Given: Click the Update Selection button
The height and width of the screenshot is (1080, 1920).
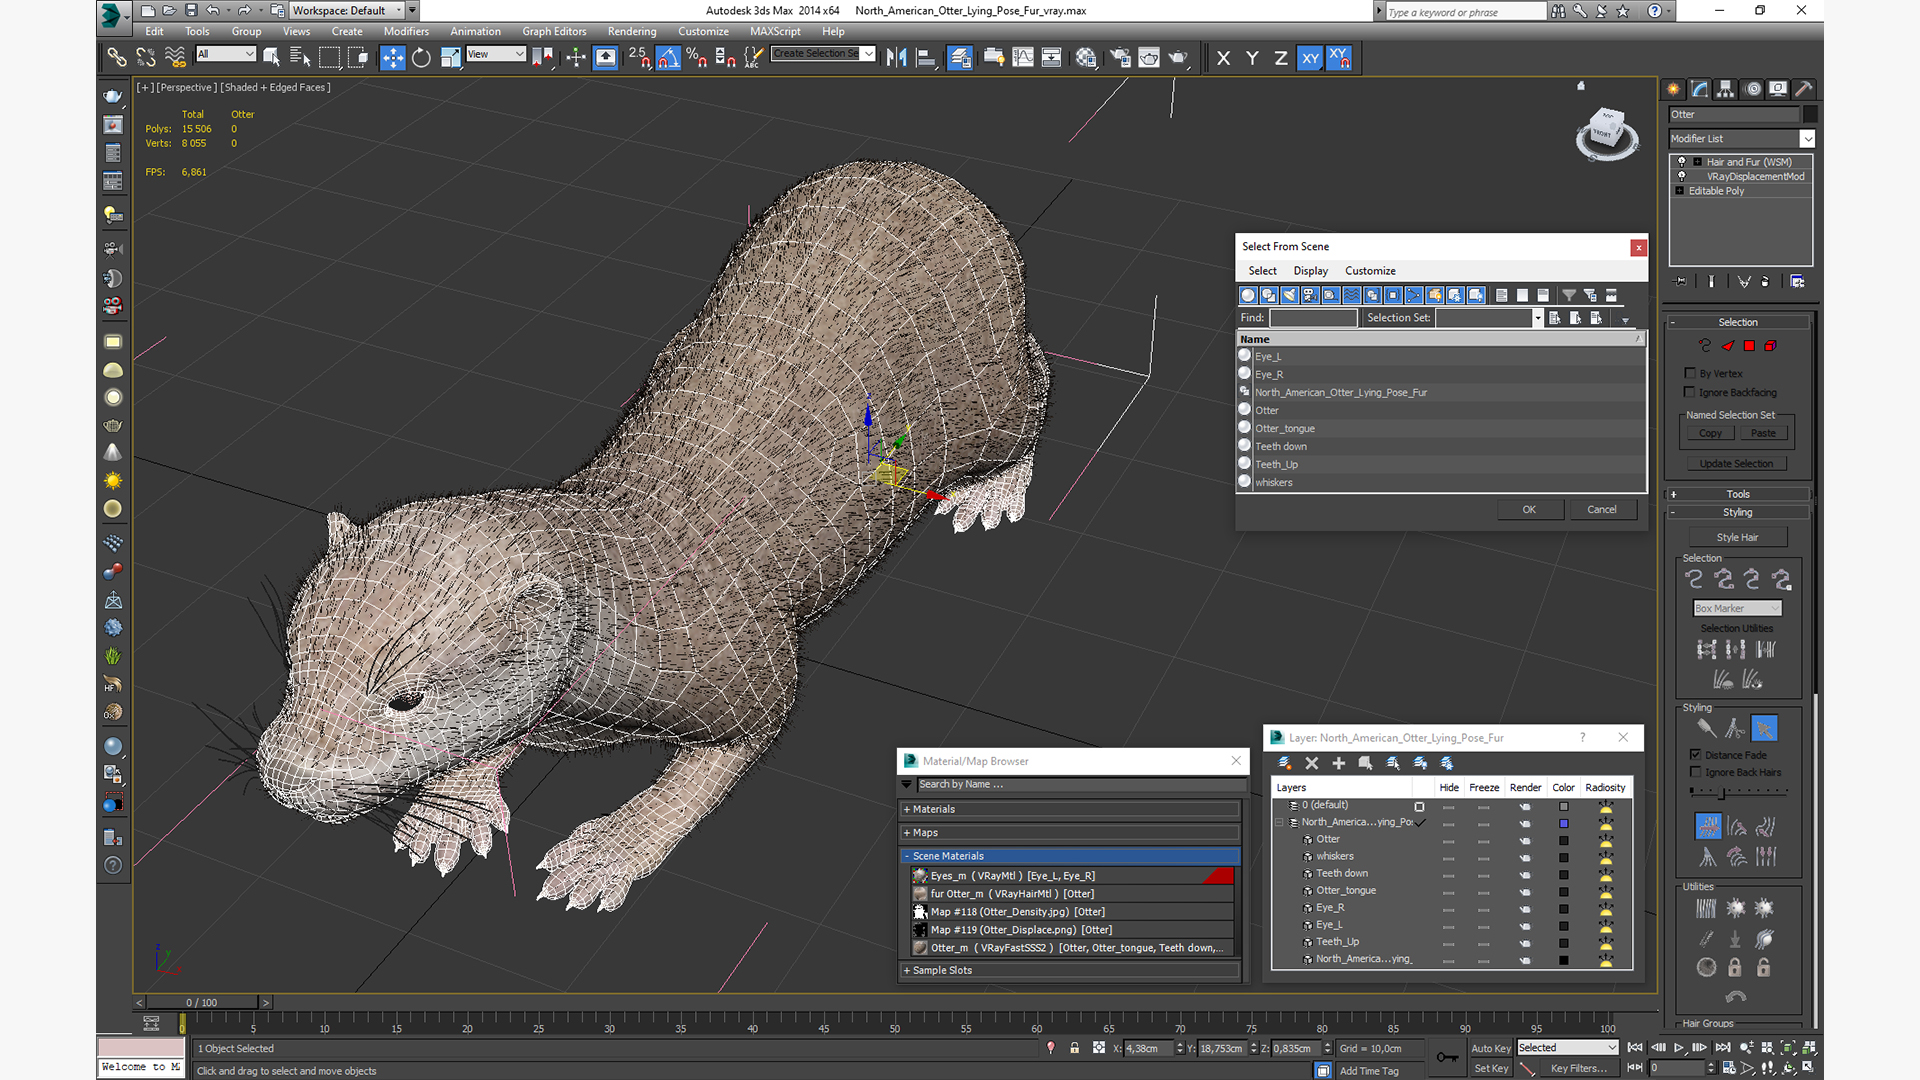Looking at the screenshot, I should 1737,464.
